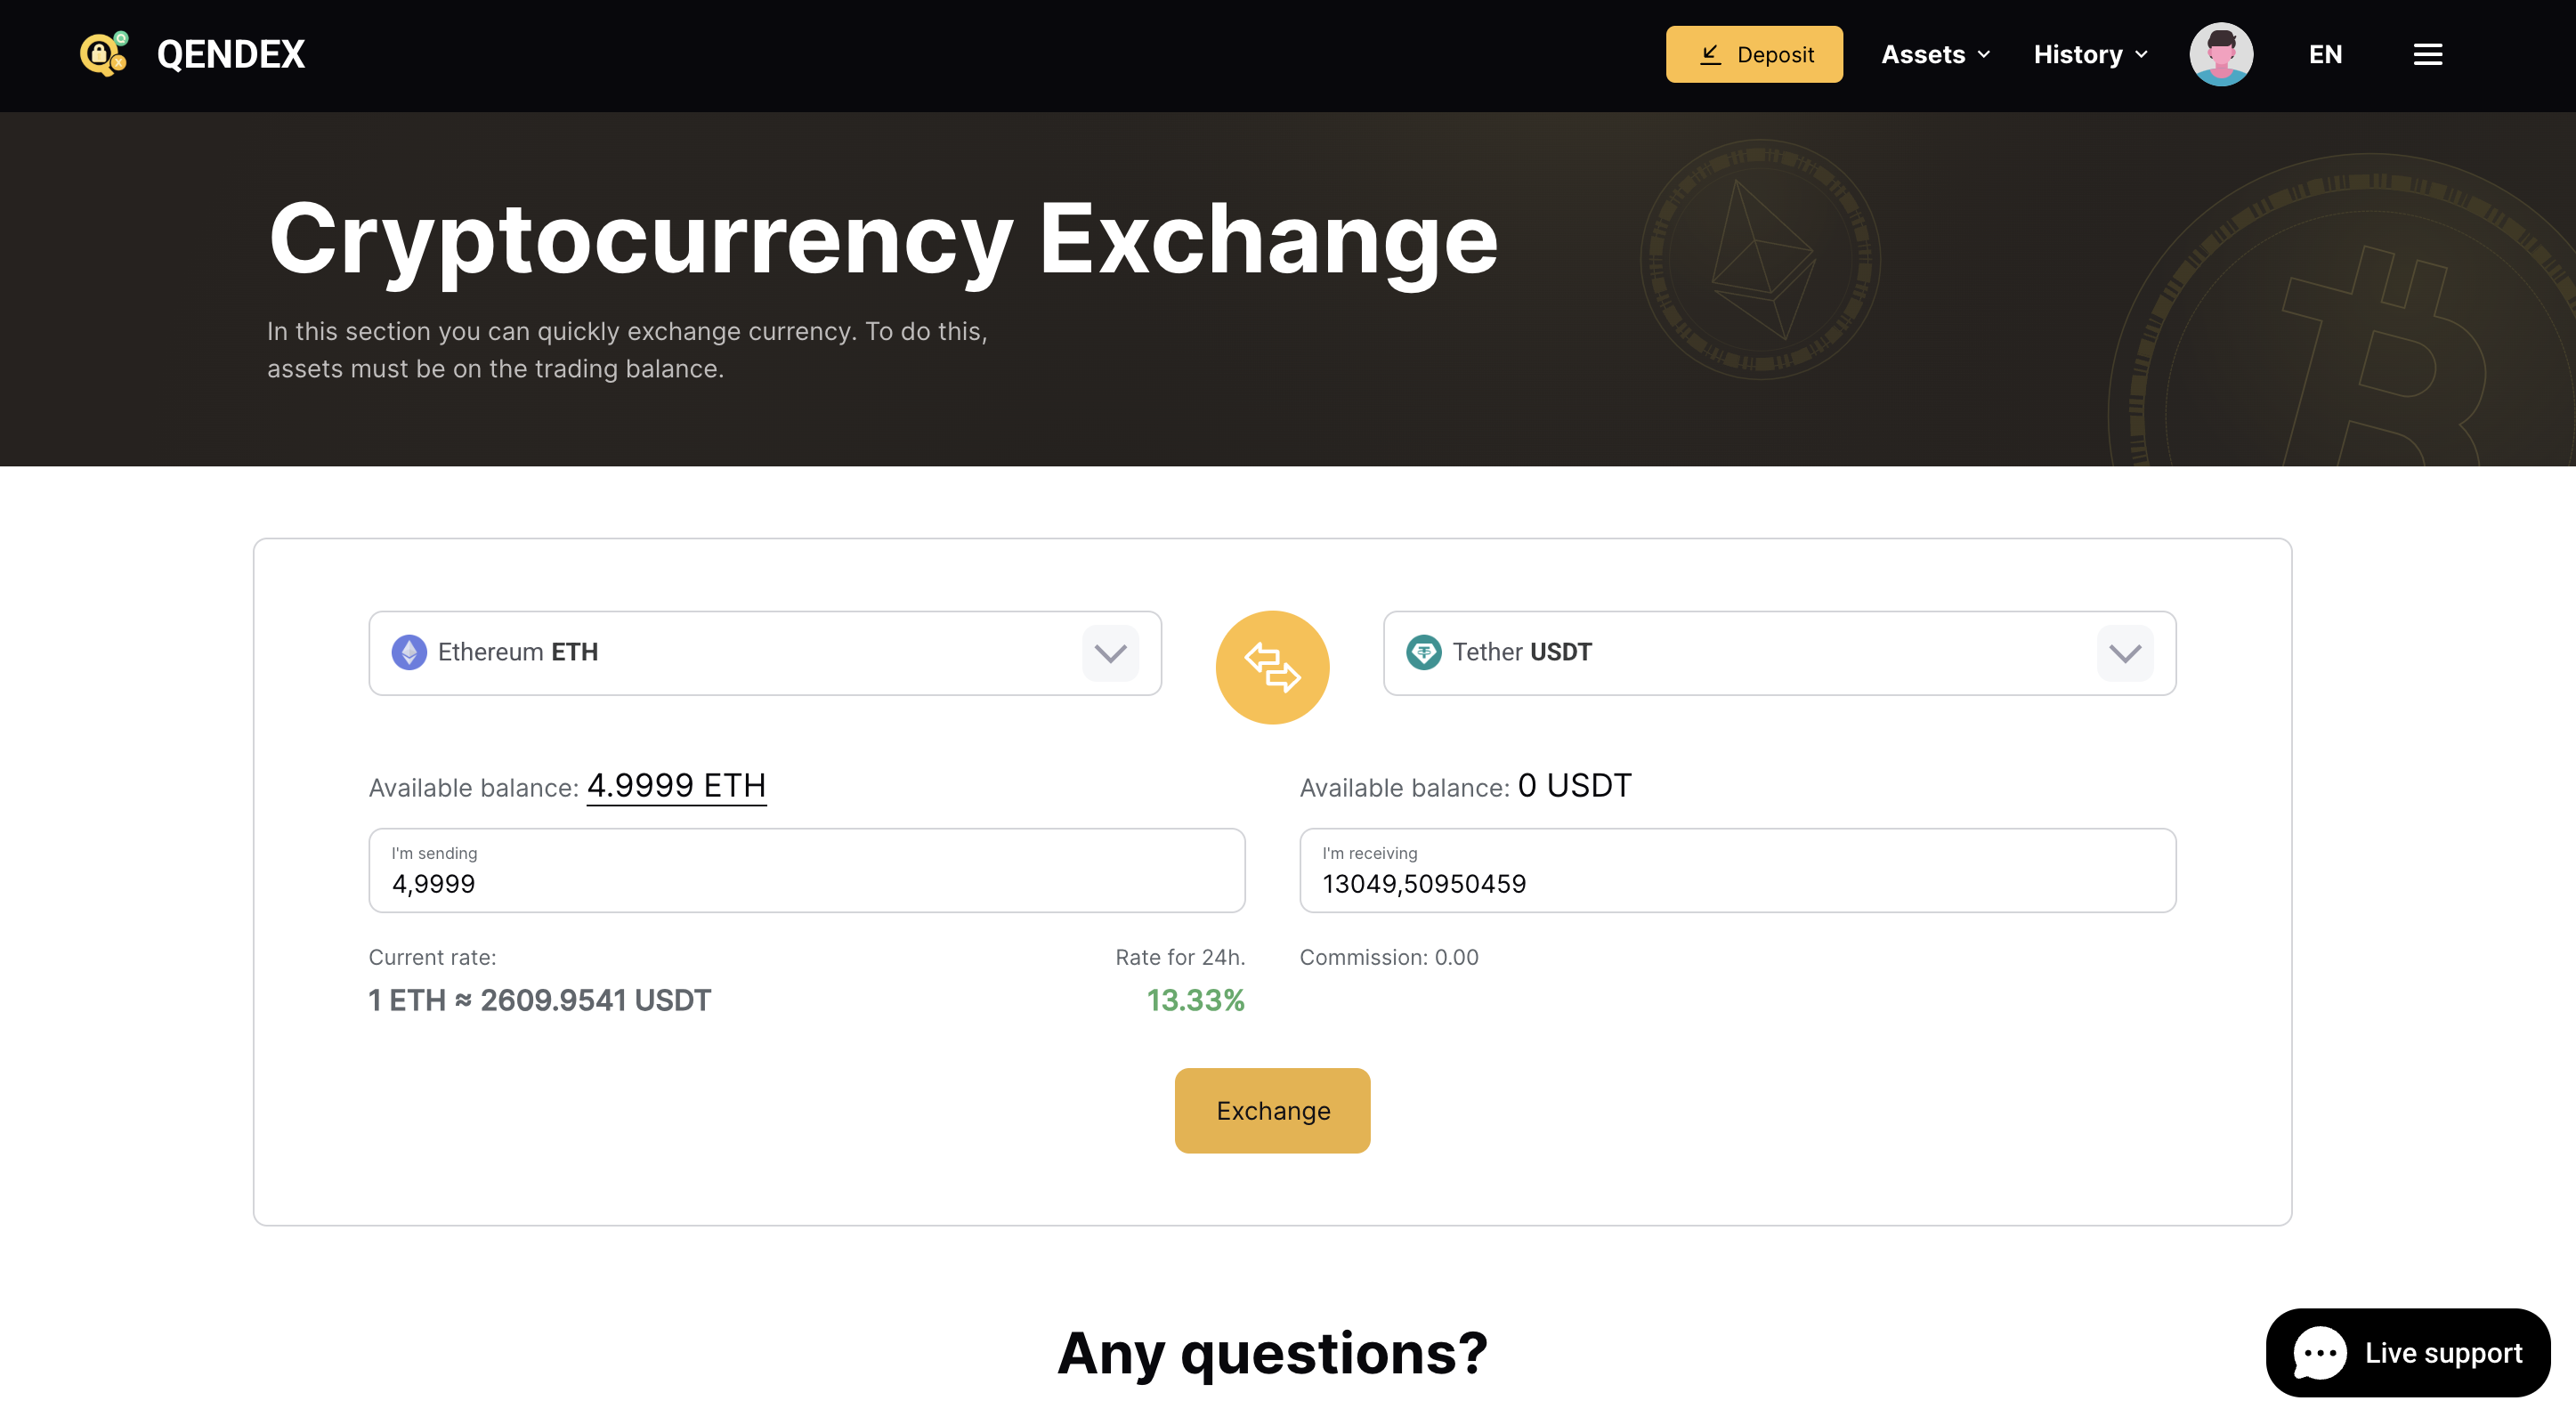Click the Tether coin icon
The width and height of the screenshot is (2576, 1417).
coord(1423,652)
